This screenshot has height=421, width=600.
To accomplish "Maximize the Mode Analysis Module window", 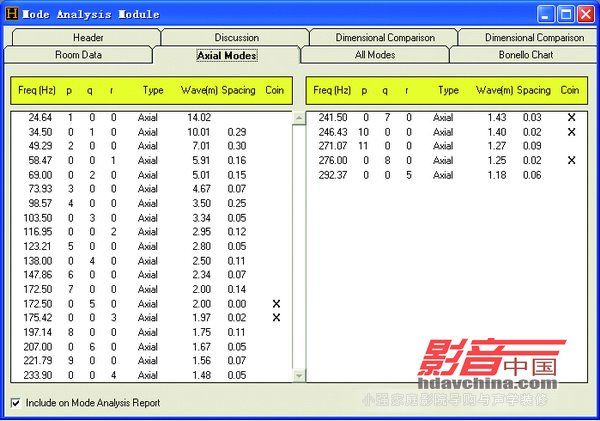I will [566, 15].
